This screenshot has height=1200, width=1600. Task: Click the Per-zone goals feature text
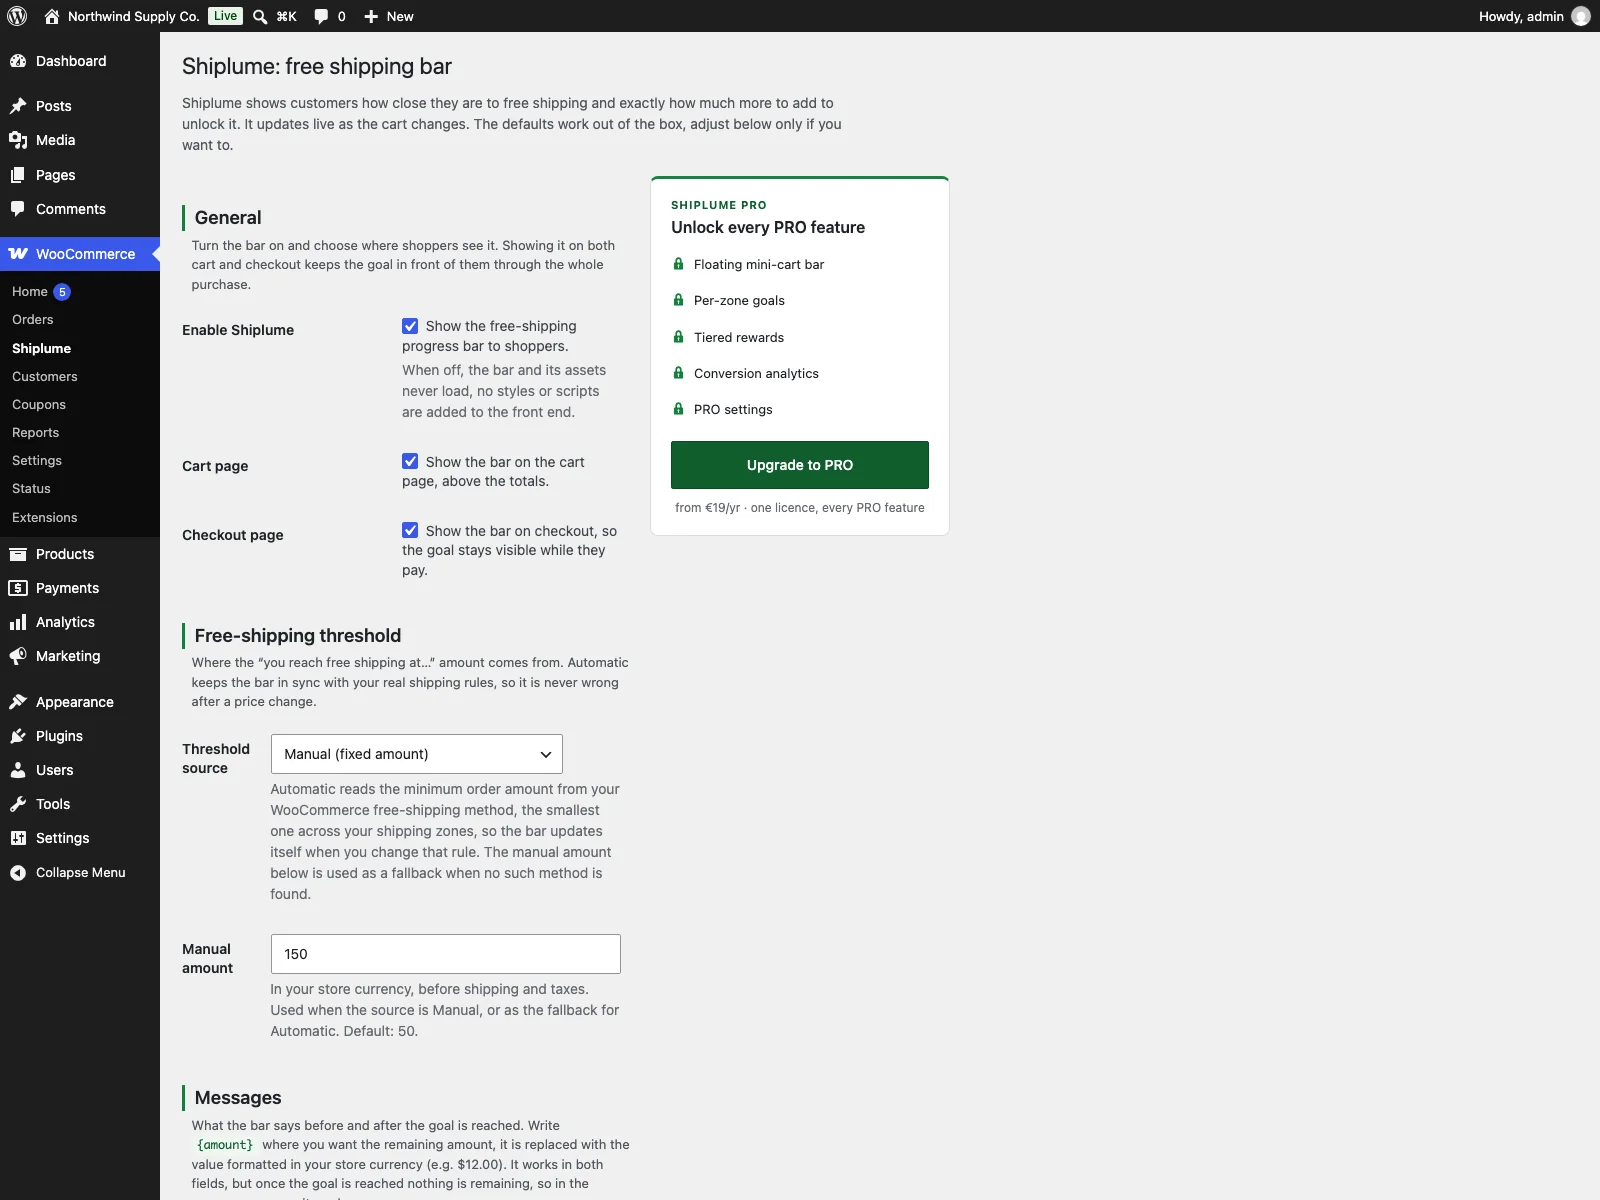click(x=739, y=301)
